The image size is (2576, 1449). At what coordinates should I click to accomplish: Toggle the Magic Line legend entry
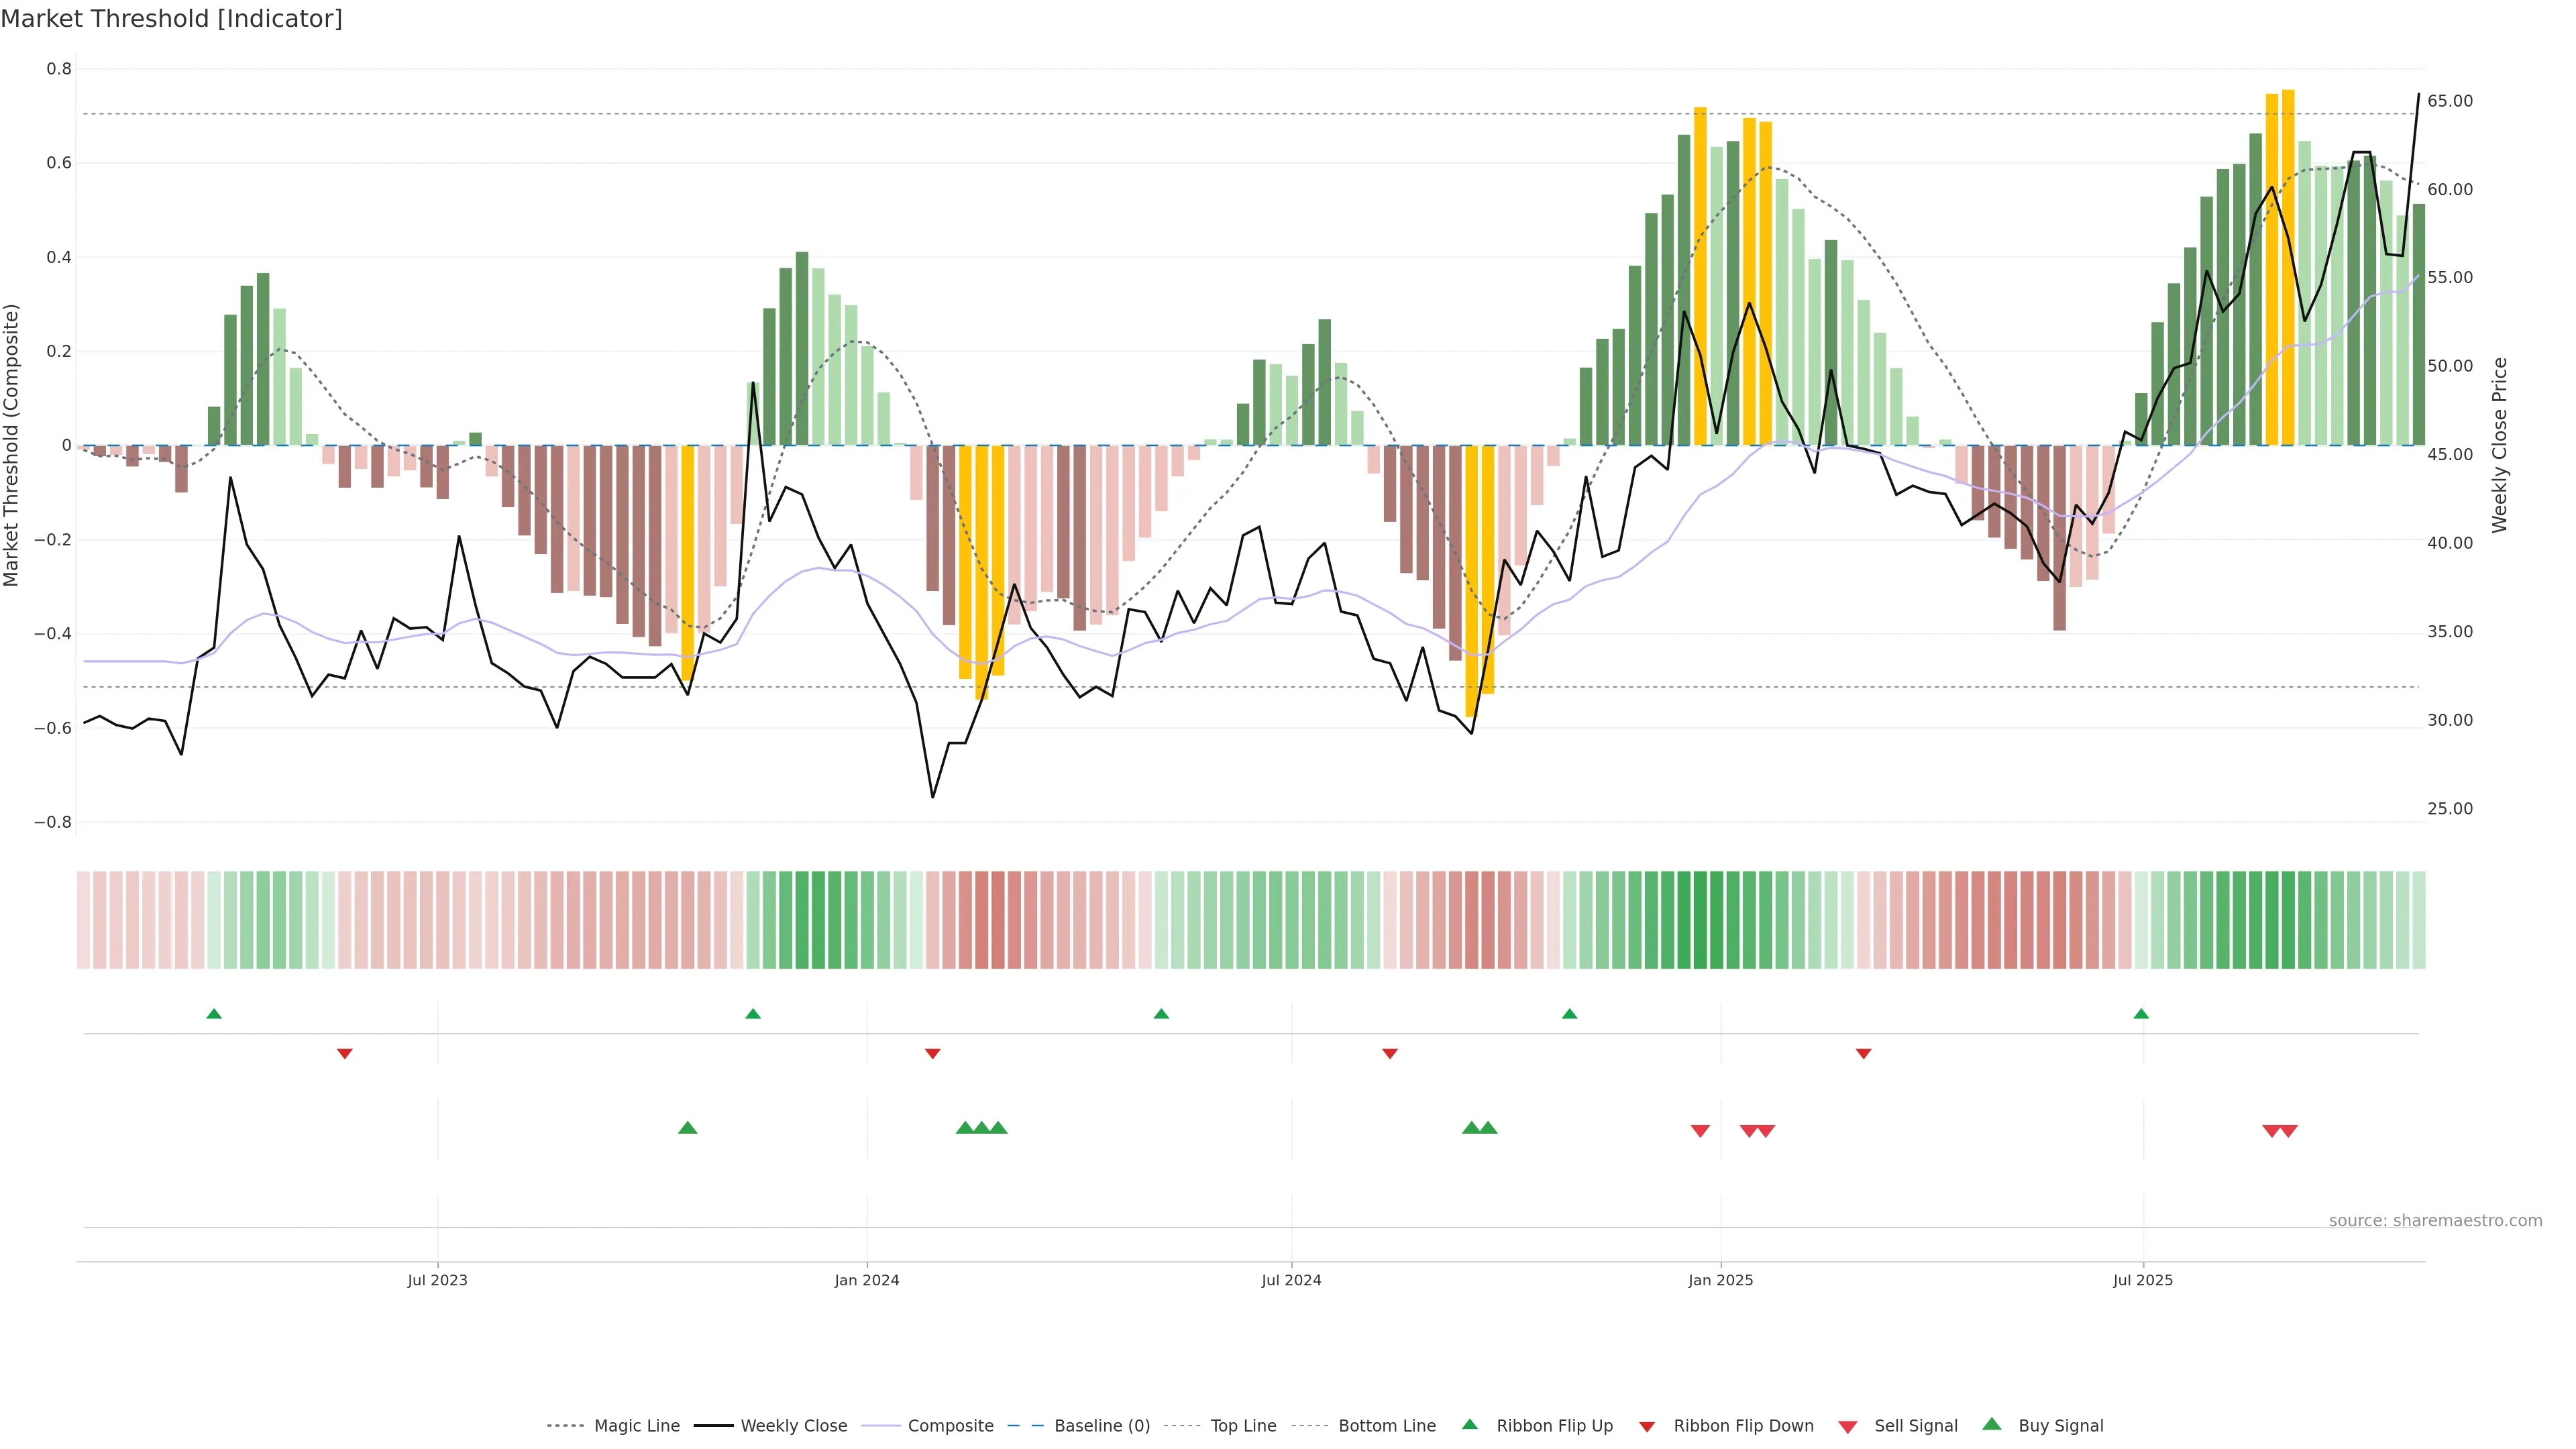pyautogui.click(x=636, y=1426)
